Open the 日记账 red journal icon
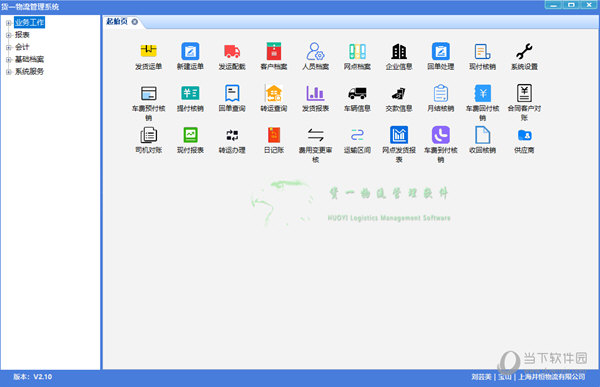The width and height of the screenshot is (600, 387). 274,135
